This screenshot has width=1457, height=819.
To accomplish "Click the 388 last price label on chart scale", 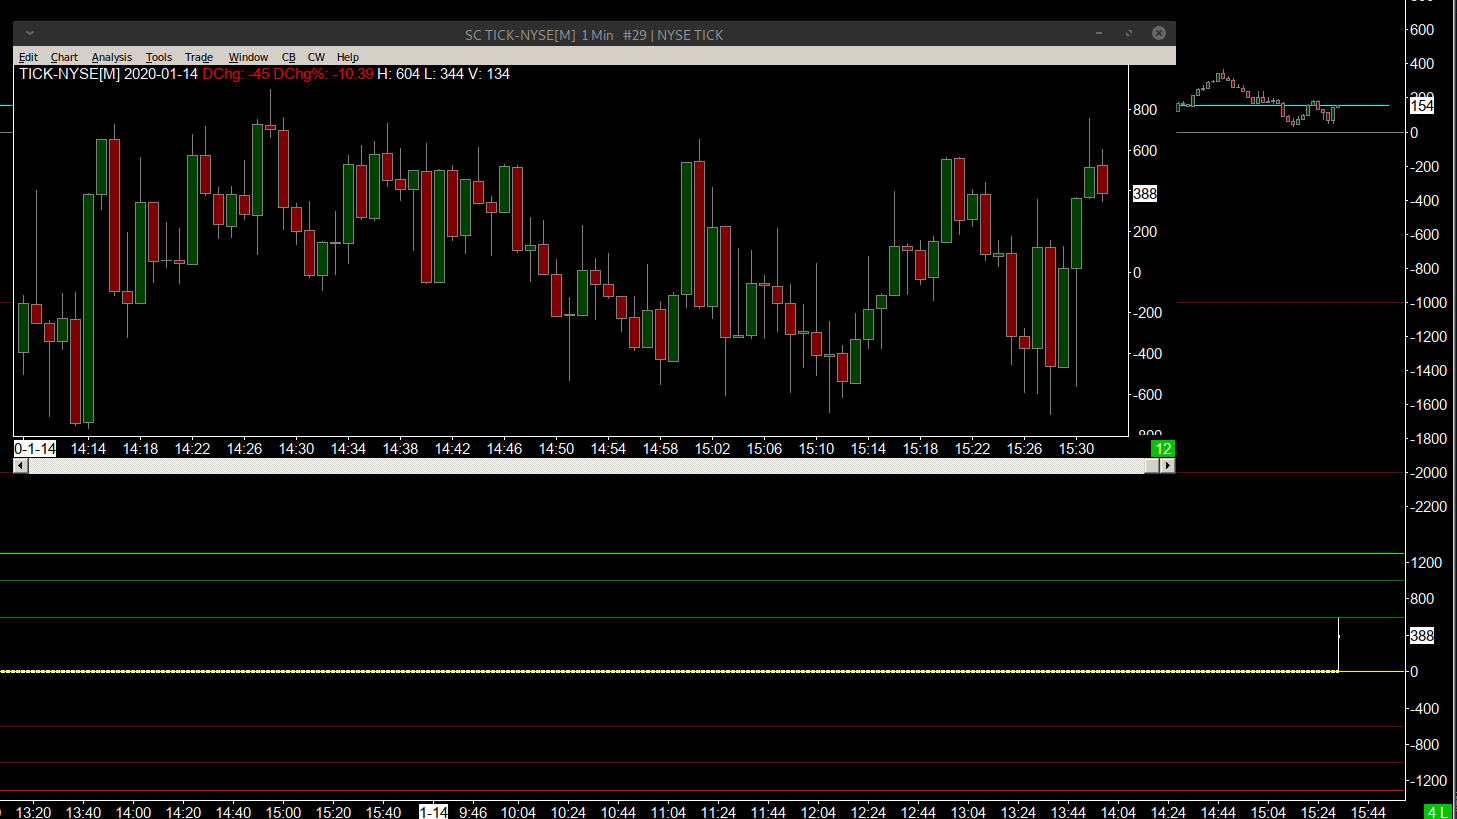I will point(1145,194).
